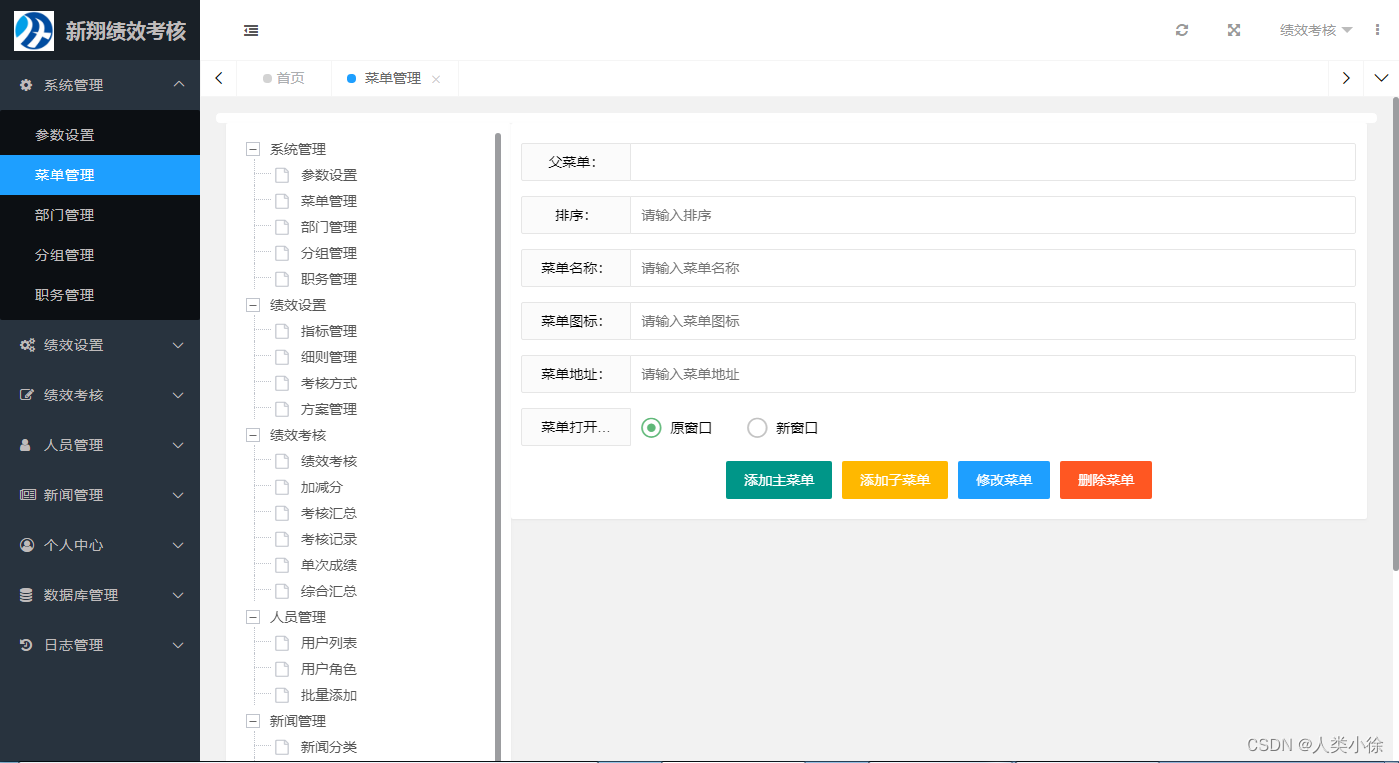Switch to the 菜单管理 tab
The width and height of the screenshot is (1399, 763).
[x=393, y=78]
